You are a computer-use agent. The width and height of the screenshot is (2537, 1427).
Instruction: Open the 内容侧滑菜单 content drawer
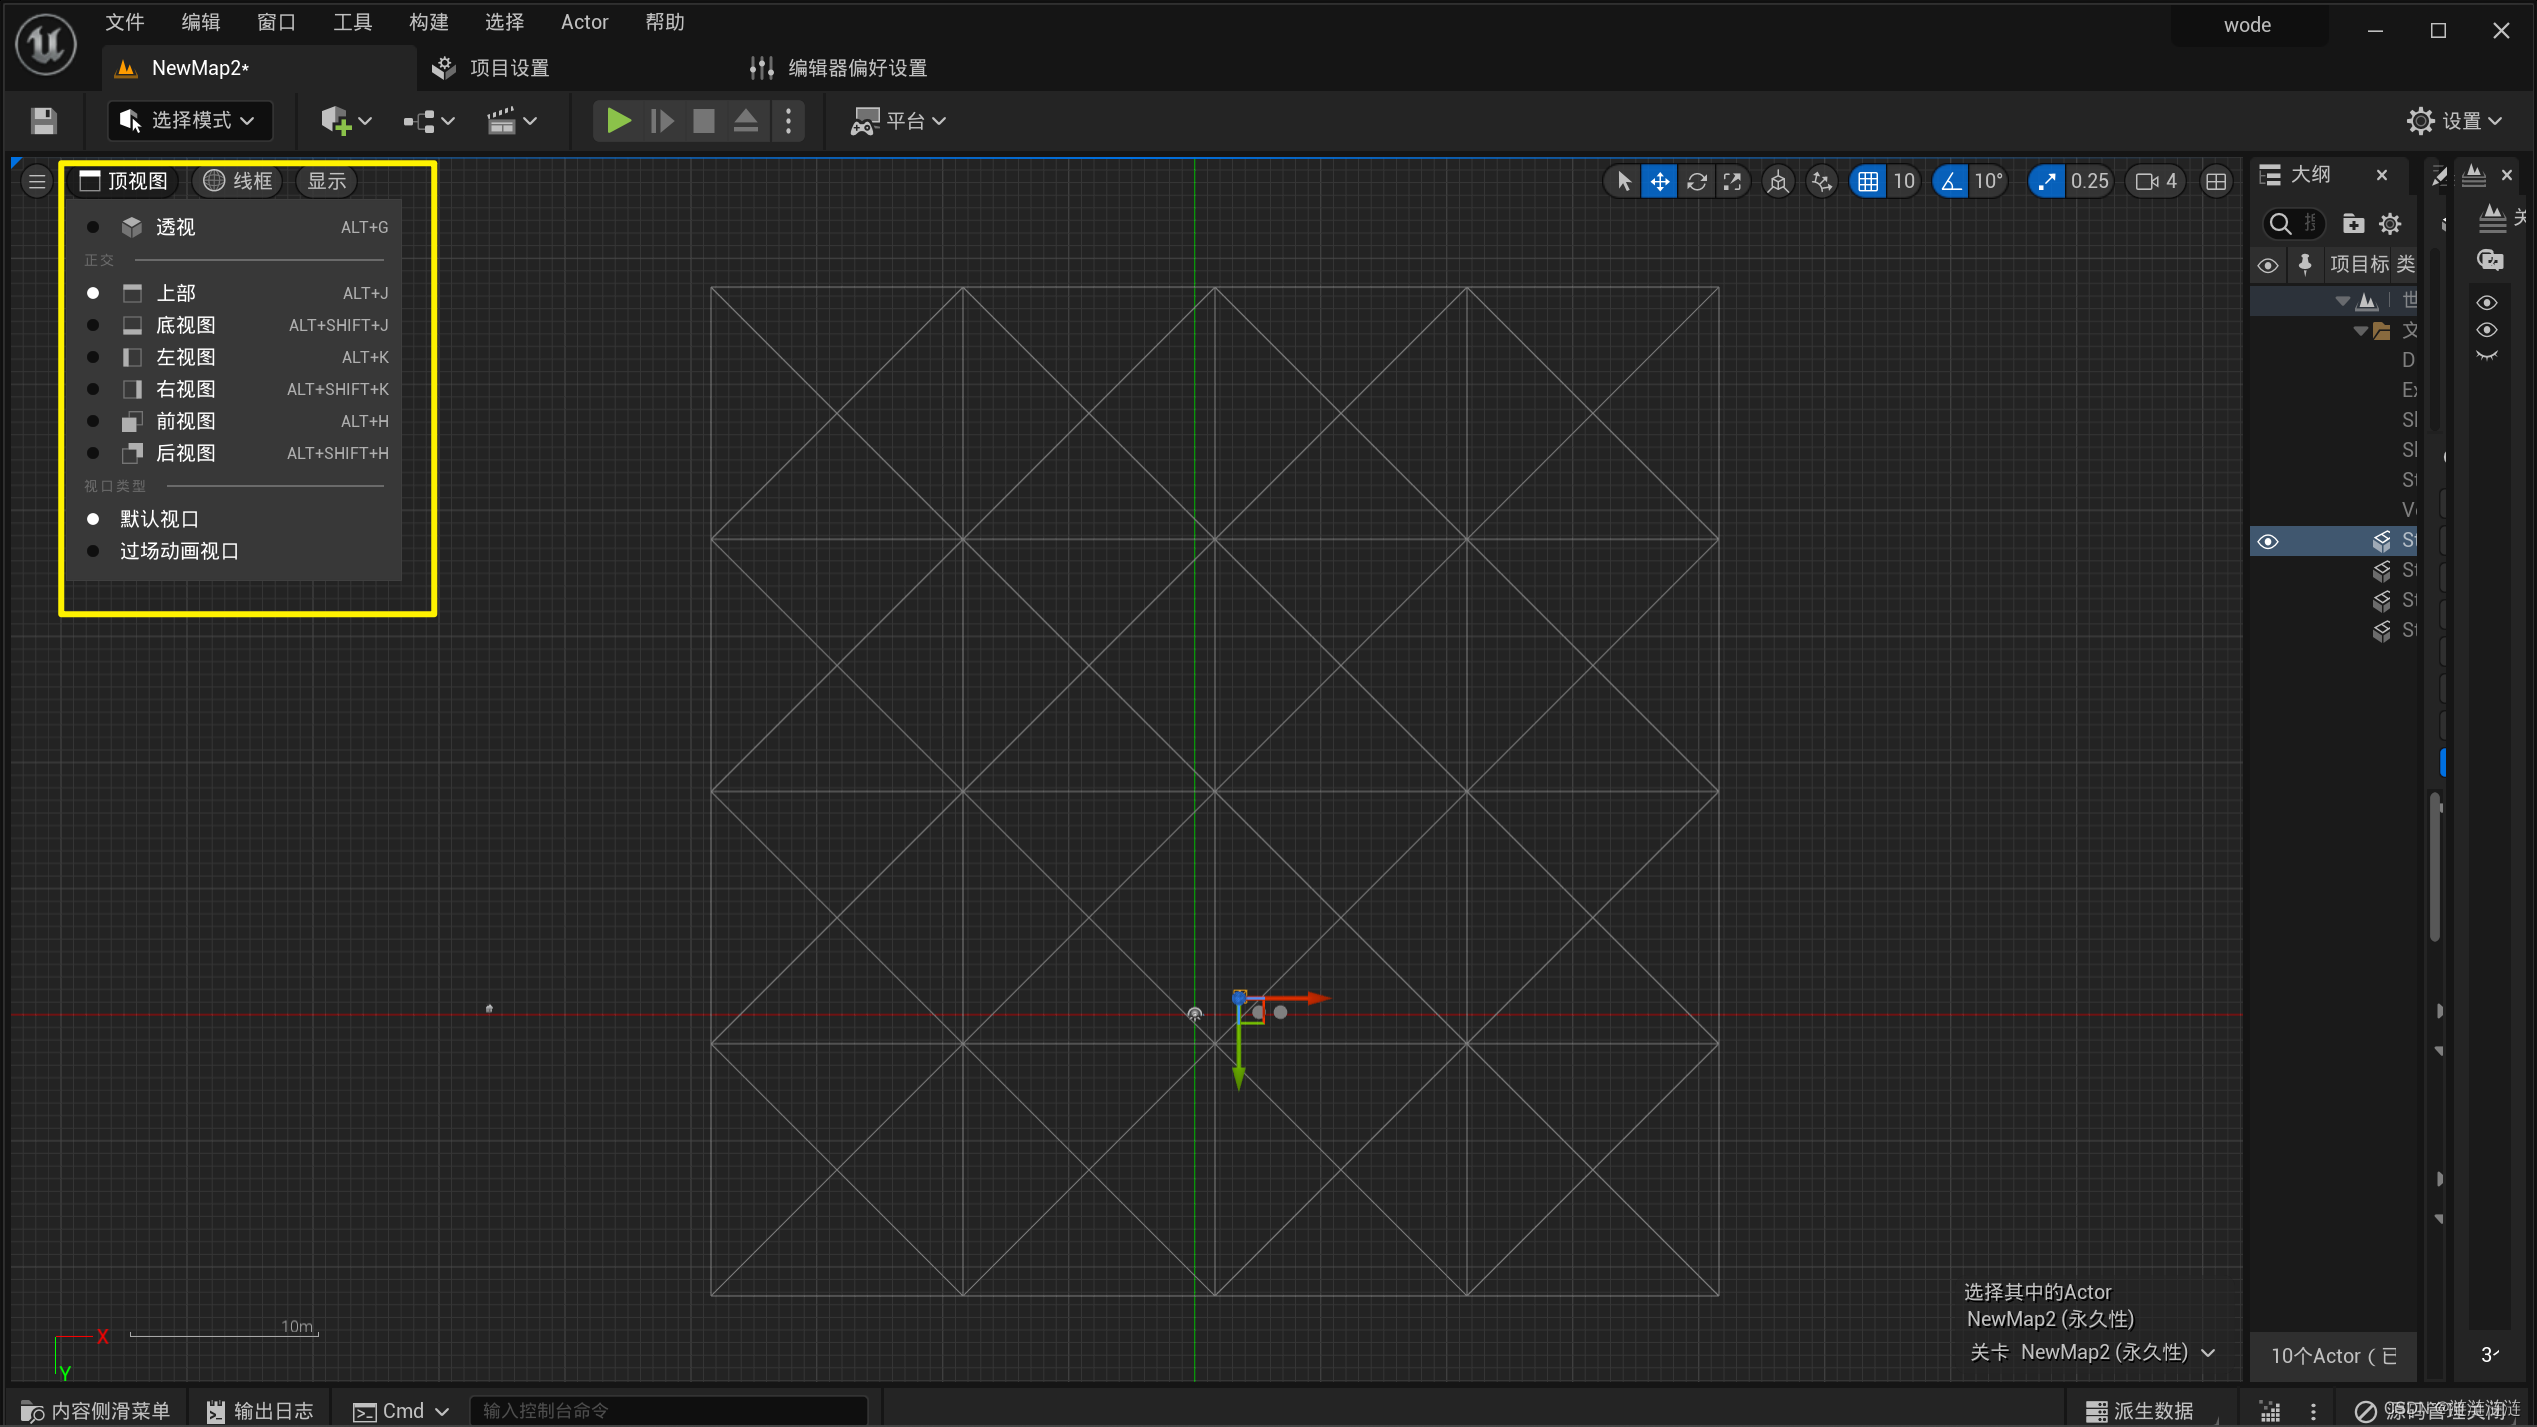95,1410
